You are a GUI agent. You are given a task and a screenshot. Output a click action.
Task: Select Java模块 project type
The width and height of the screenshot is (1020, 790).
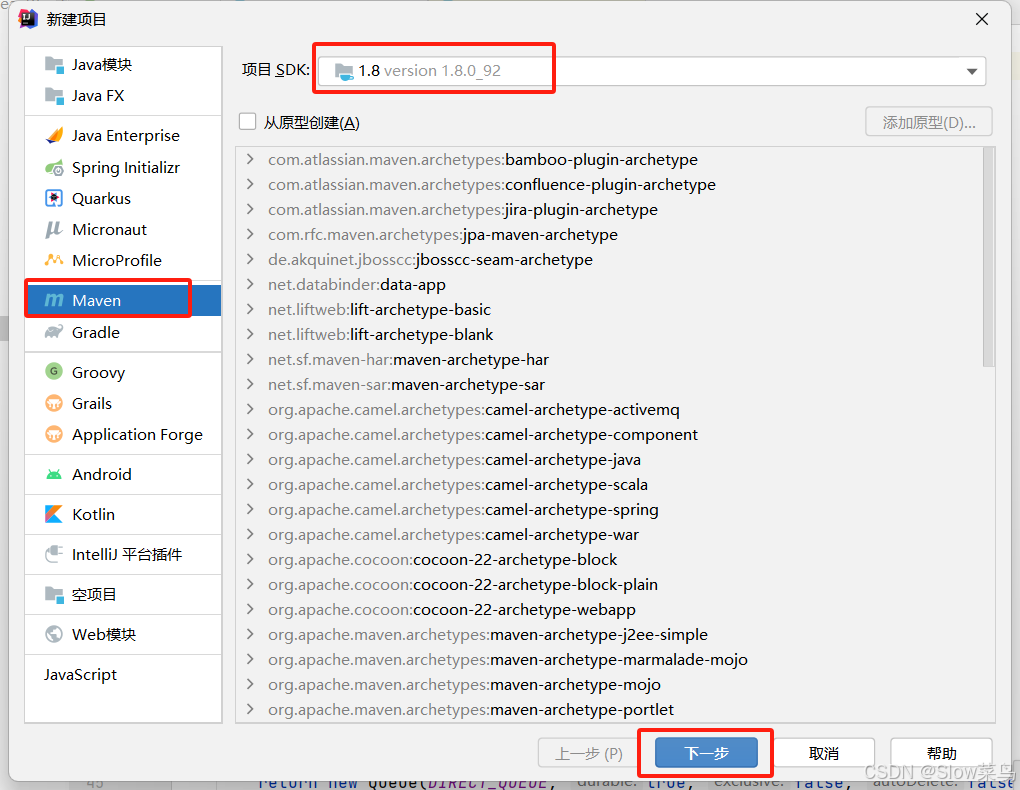[x=123, y=64]
